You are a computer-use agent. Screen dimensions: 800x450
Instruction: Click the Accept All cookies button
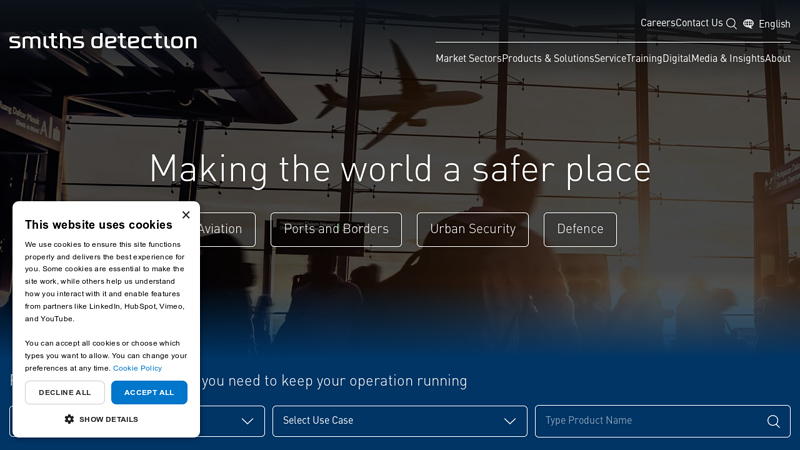[x=149, y=392]
